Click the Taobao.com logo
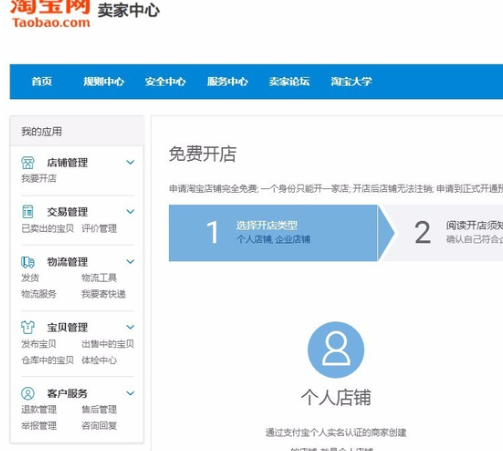 click(50, 14)
